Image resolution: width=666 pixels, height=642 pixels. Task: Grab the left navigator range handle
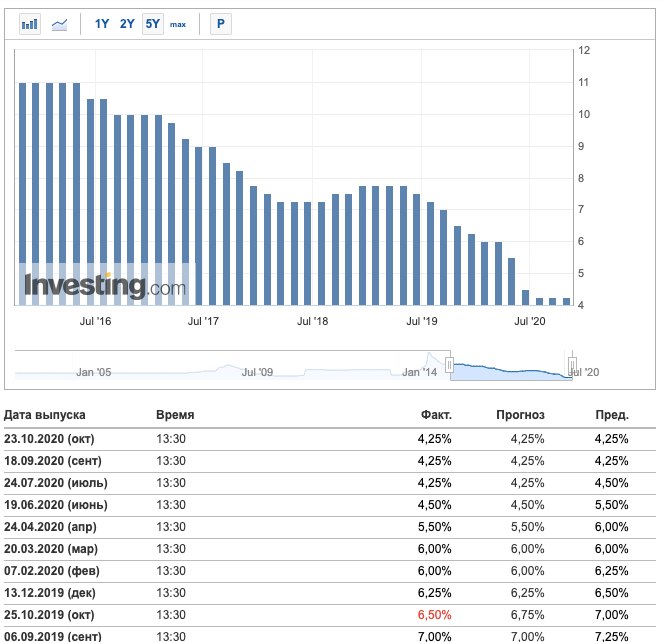tap(449, 364)
